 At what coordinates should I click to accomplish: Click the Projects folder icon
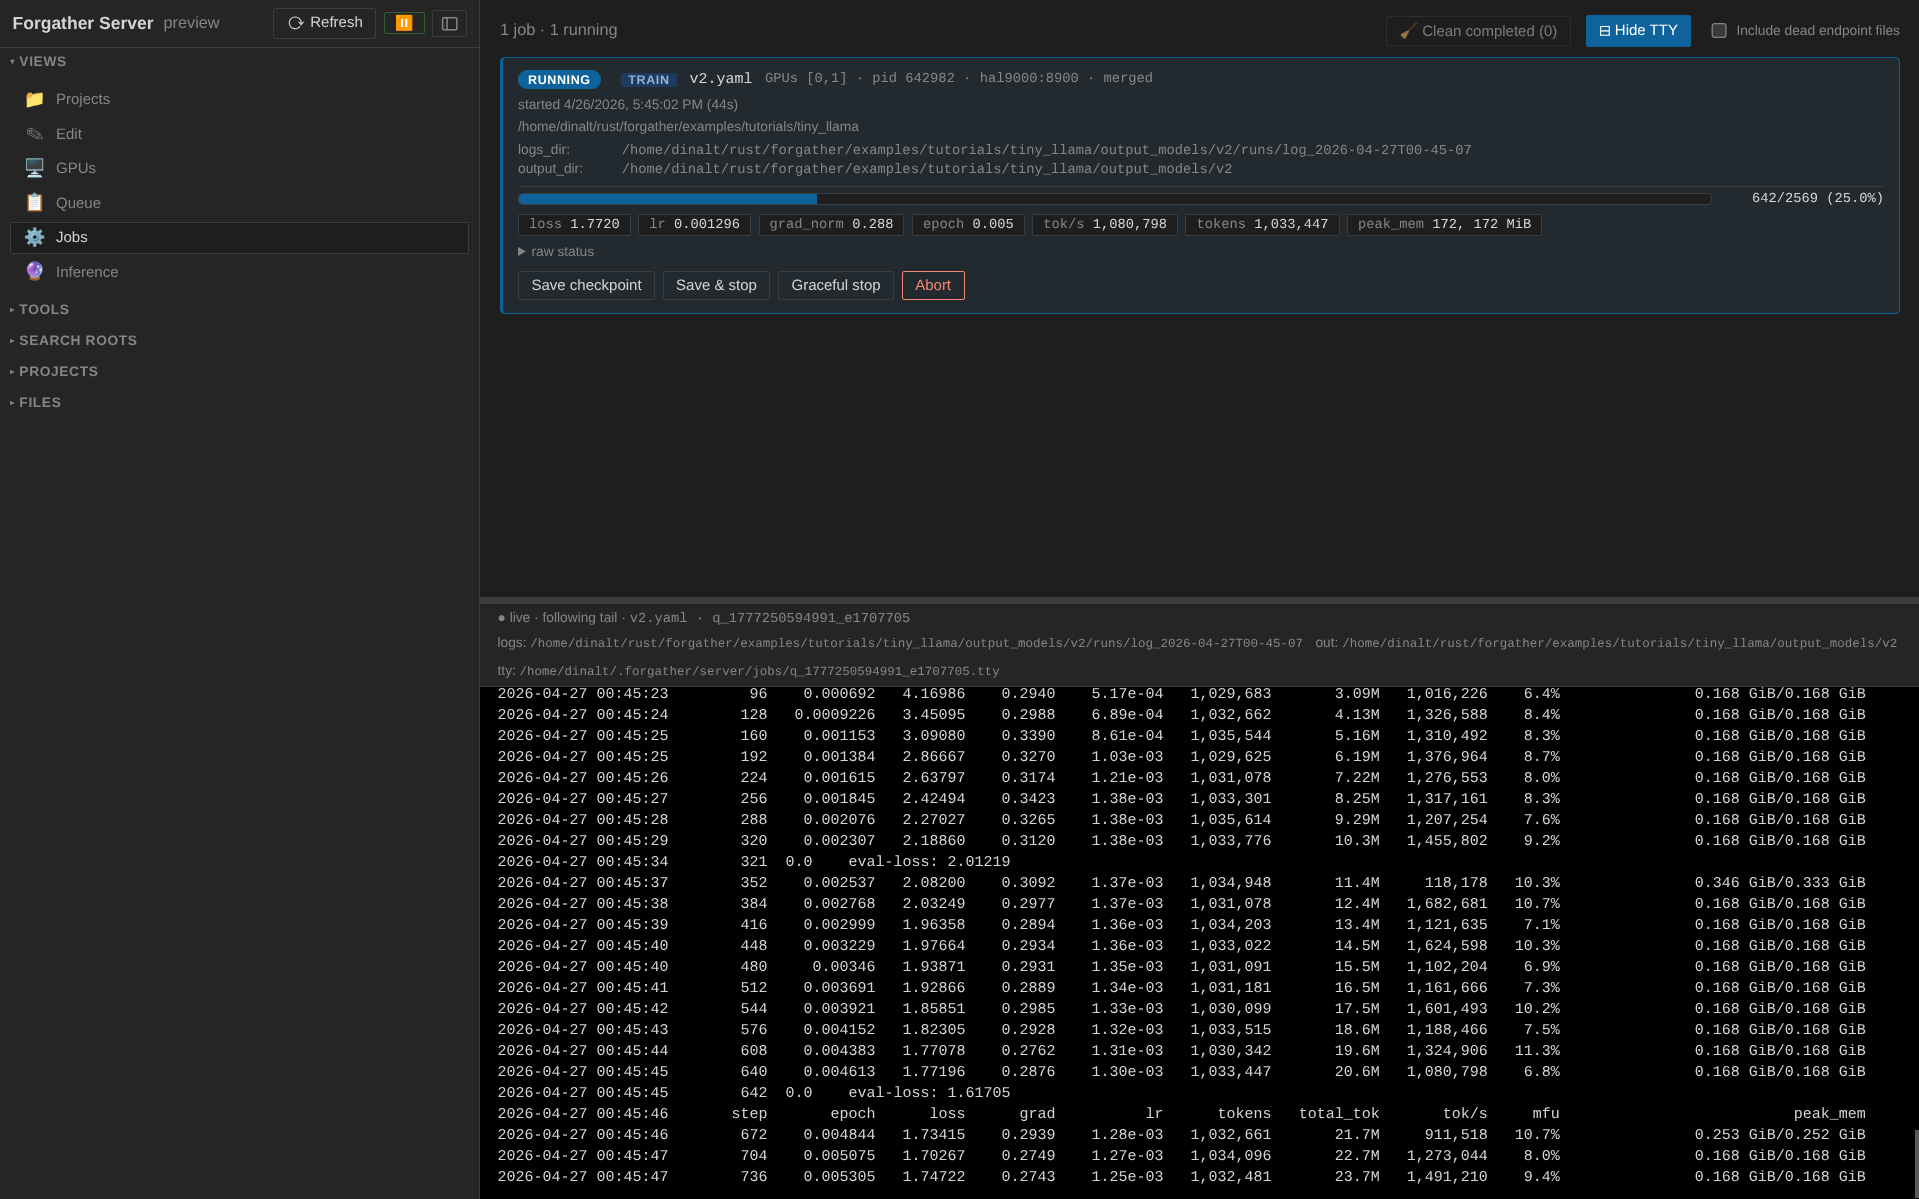pos(35,99)
